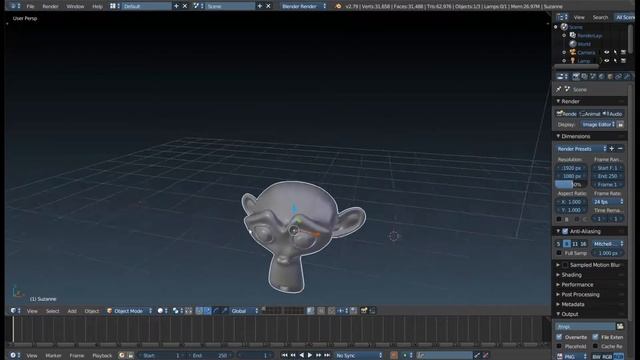
Task: Toggle Camera selectability arrow in outliner
Action: [x=615, y=52]
